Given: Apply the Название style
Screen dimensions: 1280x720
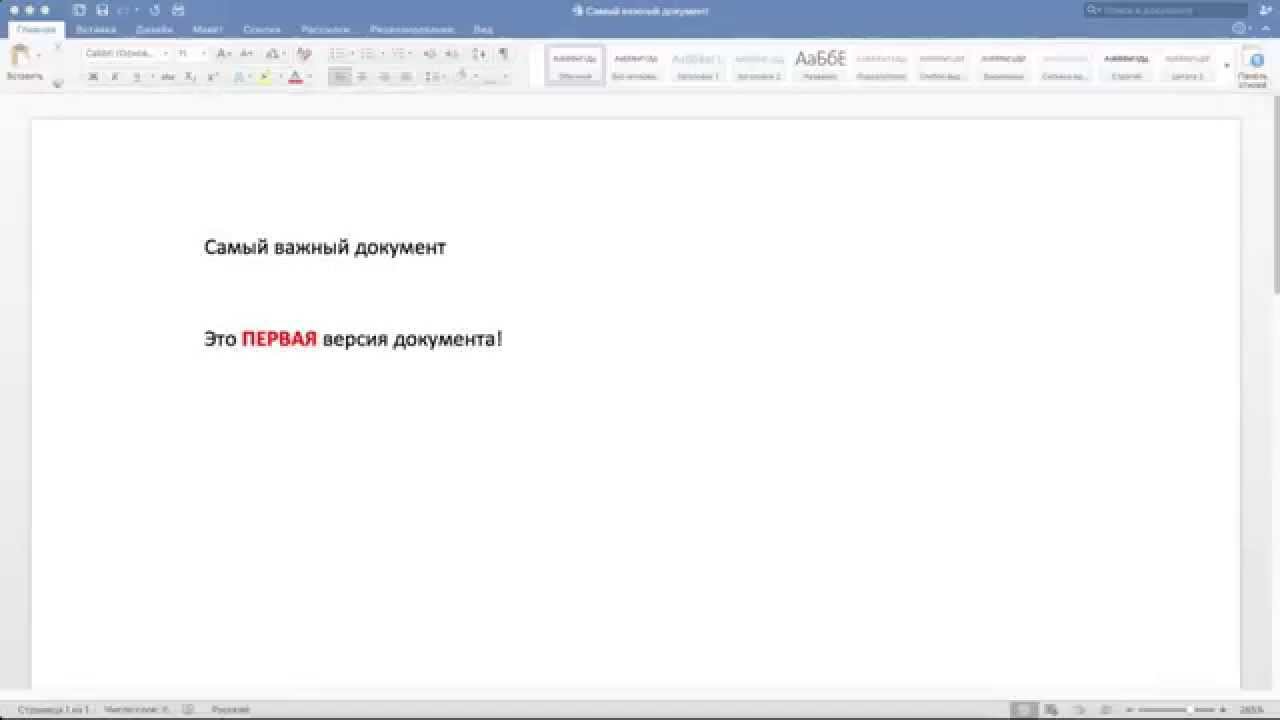Looking at the screenshot, I should (820, 66).
